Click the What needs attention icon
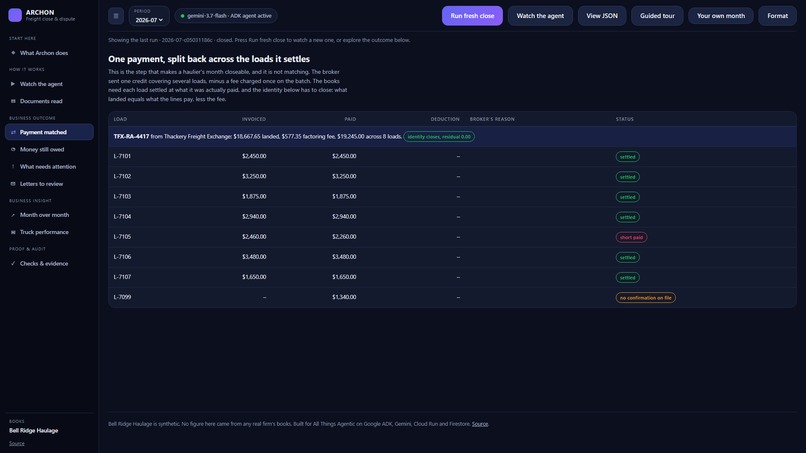Image resolution: width=806 pixels, height=453 pixels. [x=13, y=167]
